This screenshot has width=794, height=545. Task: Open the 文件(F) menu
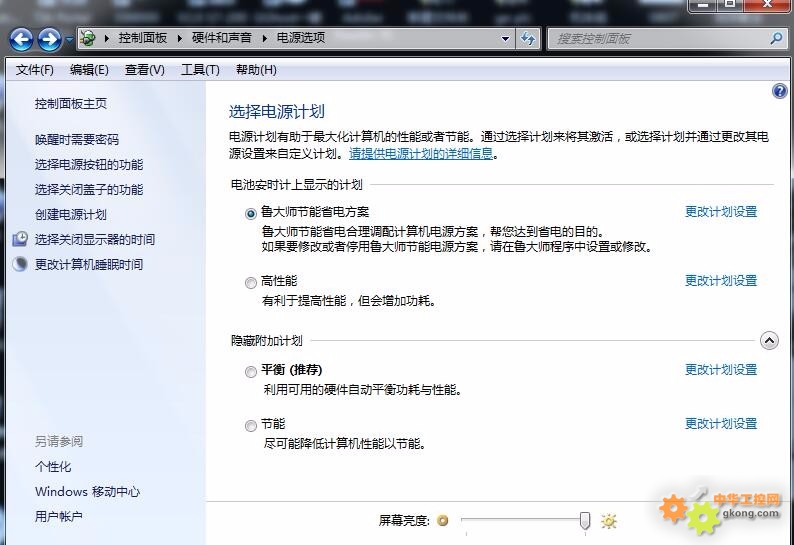pyautogui.click(x=34, y=70)
